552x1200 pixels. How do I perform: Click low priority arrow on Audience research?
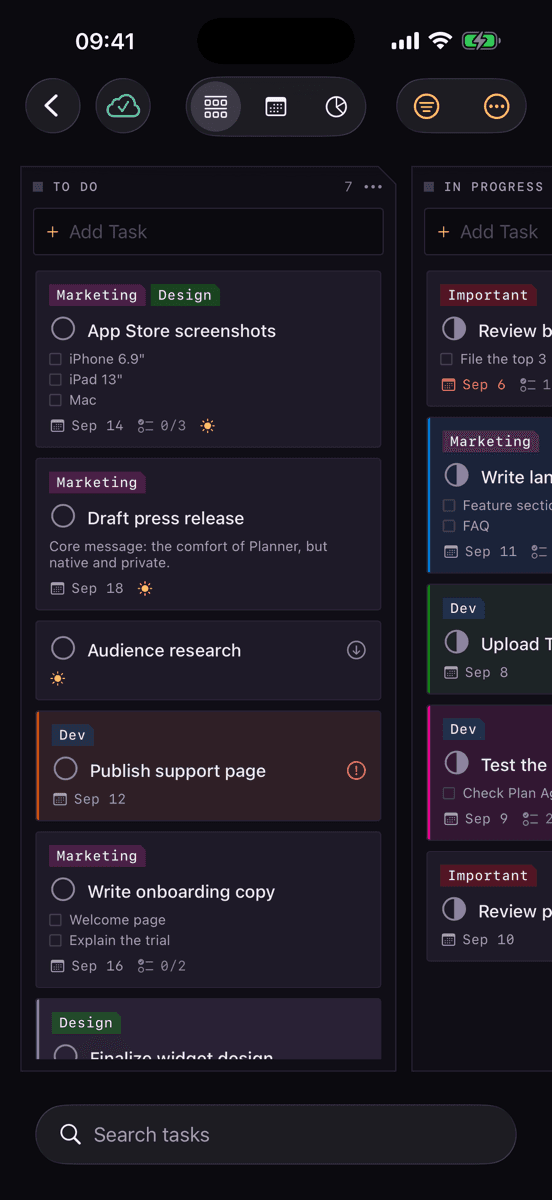tap(356, 650)
